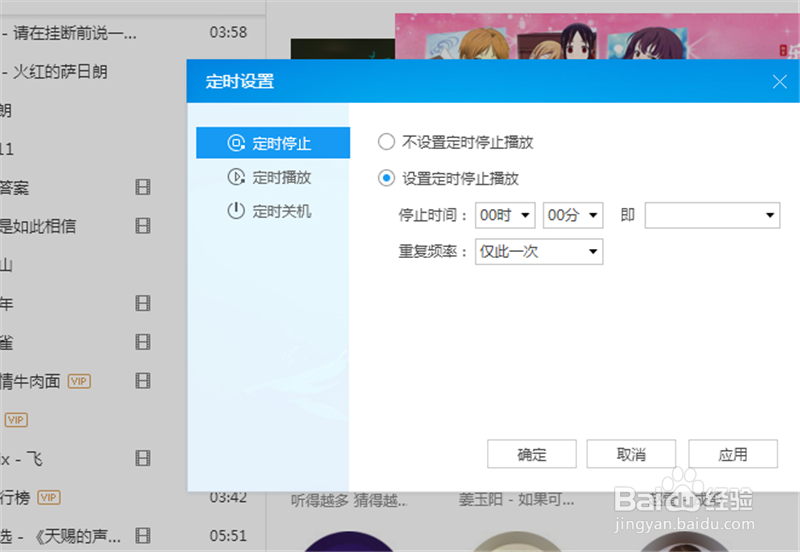
Task: Click MV icon beside 《天赐的声 song
Action: tap(143, 535)
